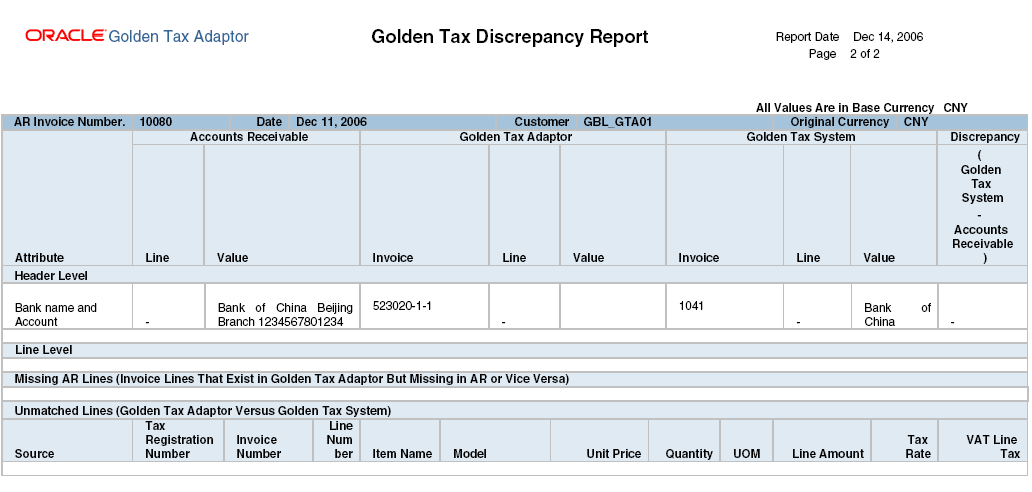The image size is (1032, 492).
Task: Click the Golden Tax System column group header
Action: (801, 137)
